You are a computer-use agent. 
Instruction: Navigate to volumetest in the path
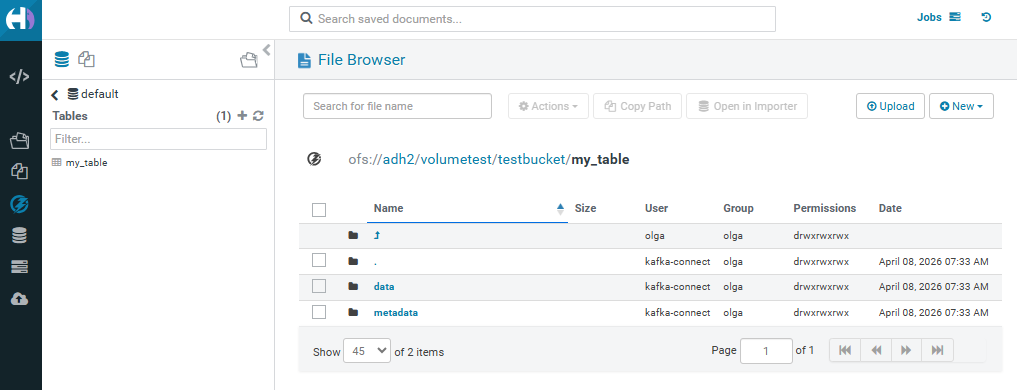click(456, 159)
